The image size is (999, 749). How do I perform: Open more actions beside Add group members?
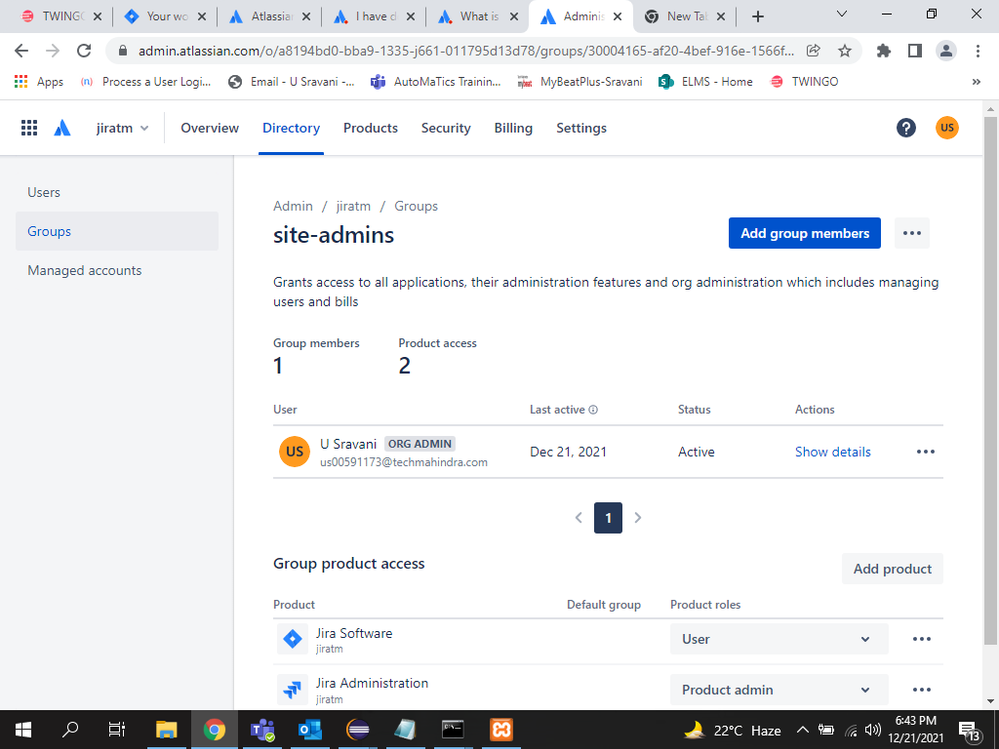[912, 233]
